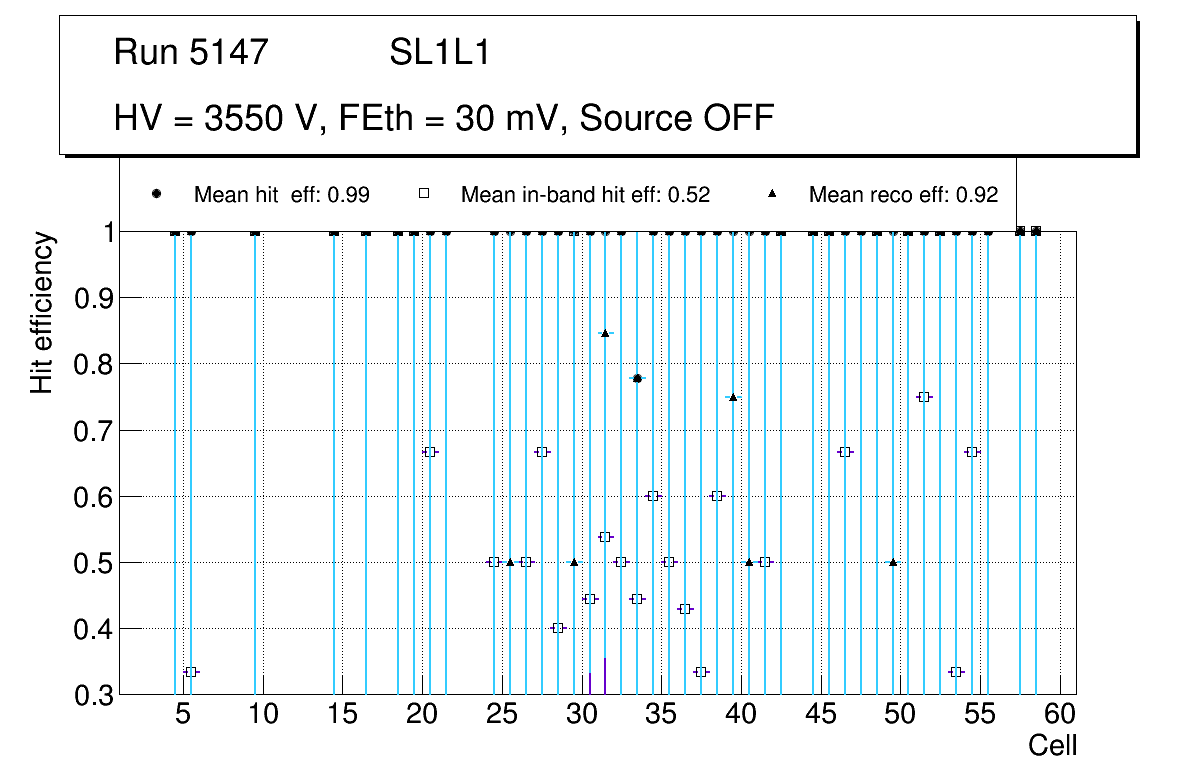Select the "Mean in-band hit eff: 0.52" legend entry
The image size is (1196, 772).
pos(585,195)
